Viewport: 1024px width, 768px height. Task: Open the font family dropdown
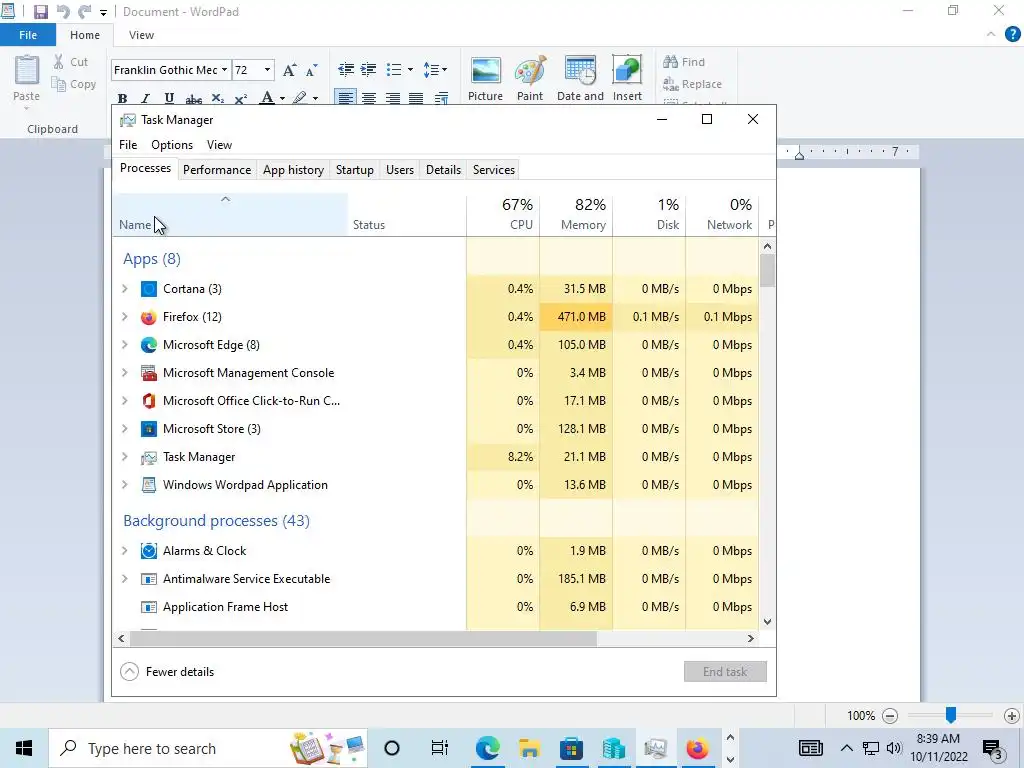224,70
